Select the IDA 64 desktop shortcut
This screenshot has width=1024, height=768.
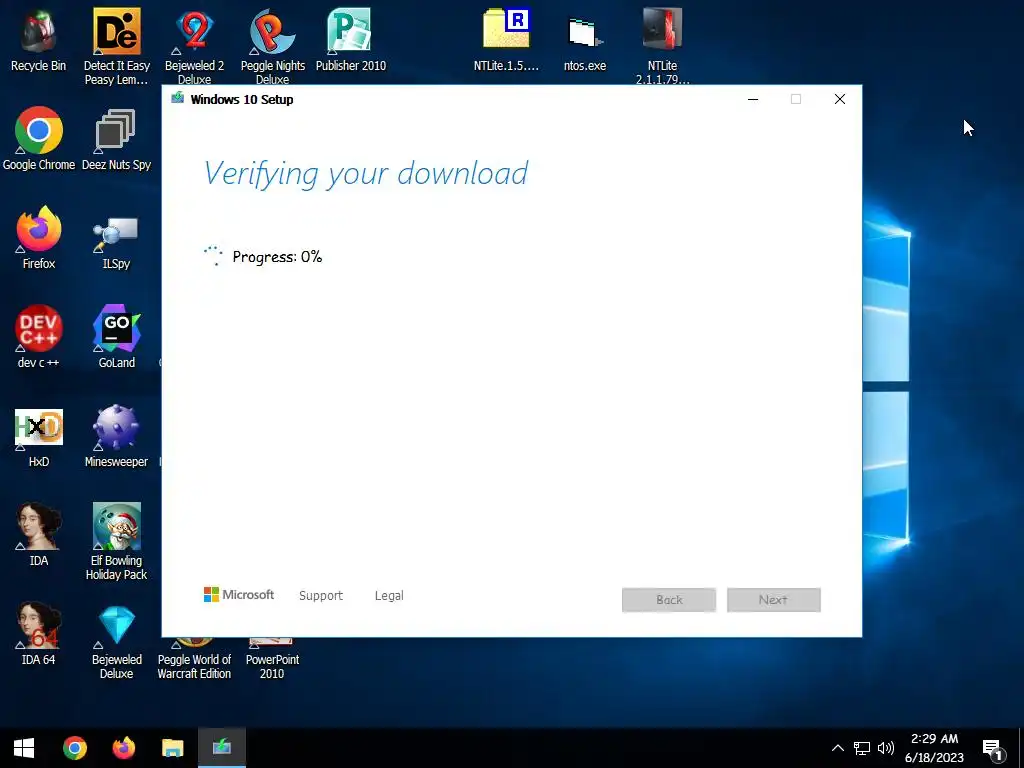coord(39,633)
